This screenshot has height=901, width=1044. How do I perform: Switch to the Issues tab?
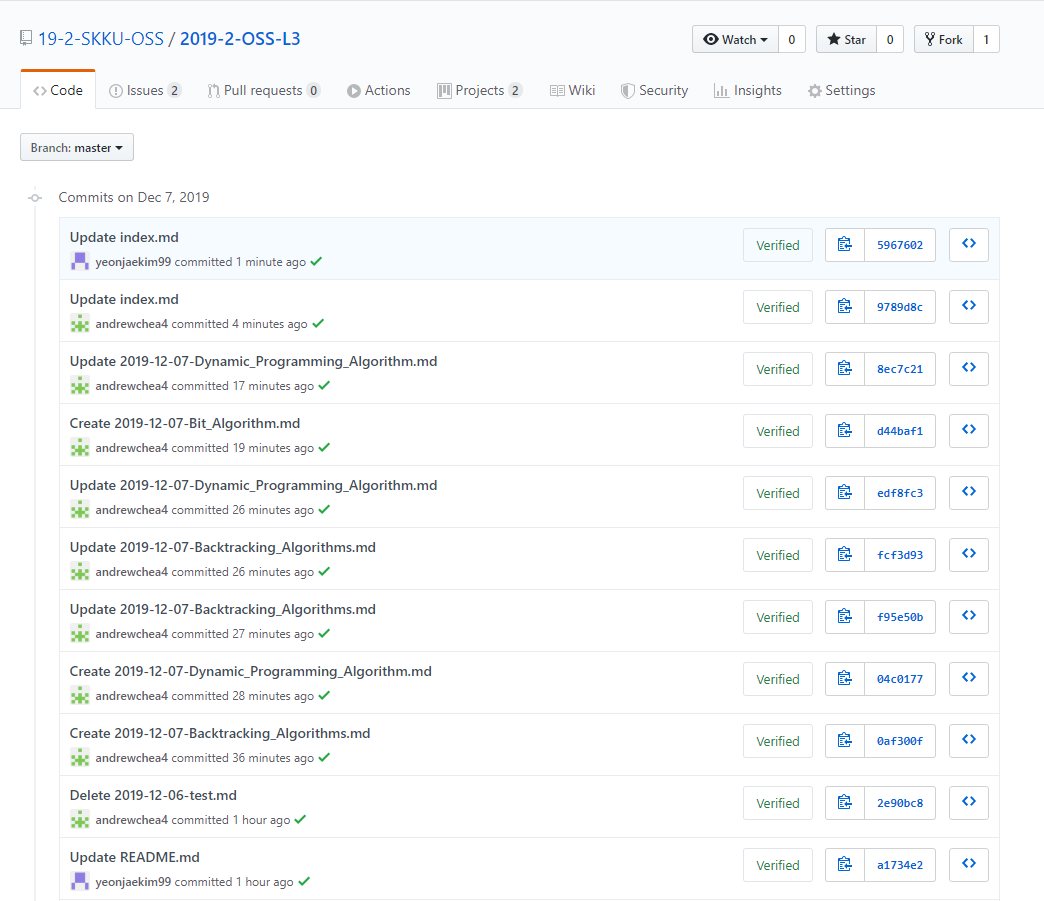tap(145, 90)
